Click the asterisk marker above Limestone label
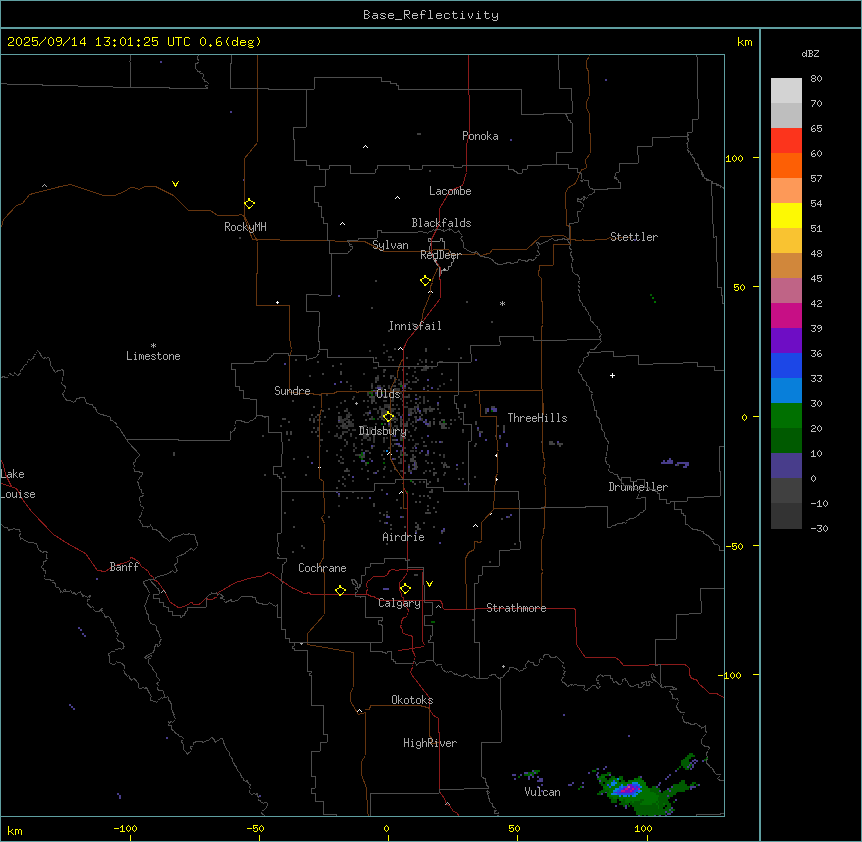This screenshot has width=862, height=842. [153, 346]
